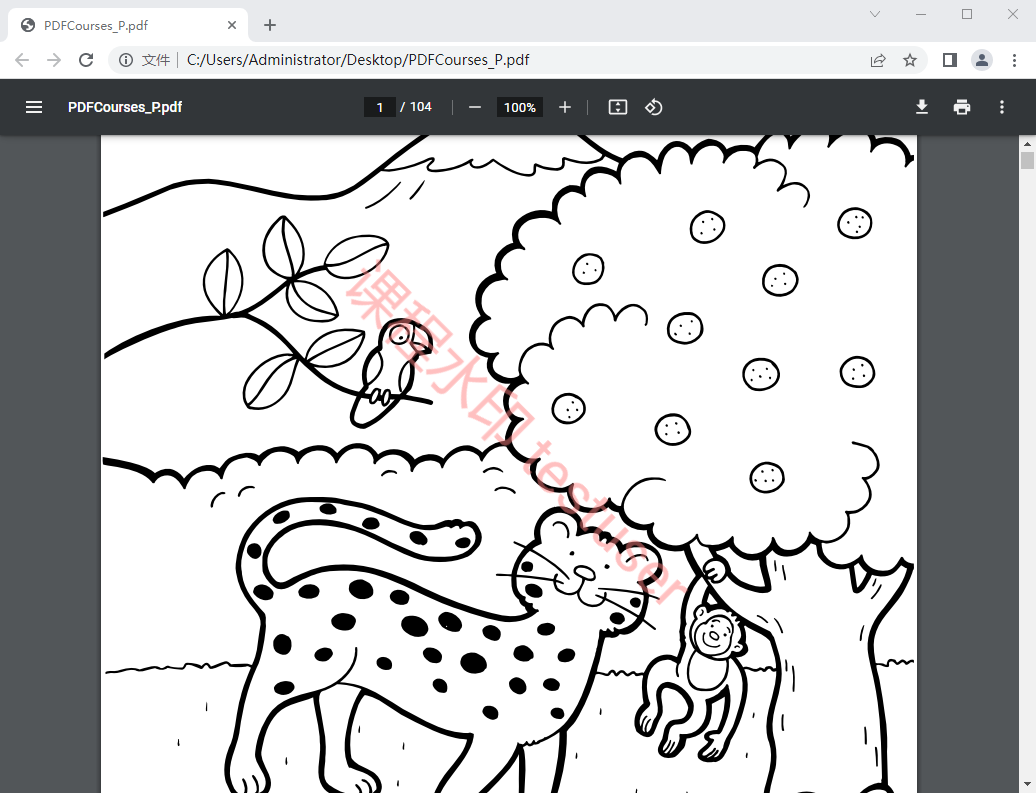Click the zoom percentage field showing 100%
1036x793 pixels.
click(520, 107)
